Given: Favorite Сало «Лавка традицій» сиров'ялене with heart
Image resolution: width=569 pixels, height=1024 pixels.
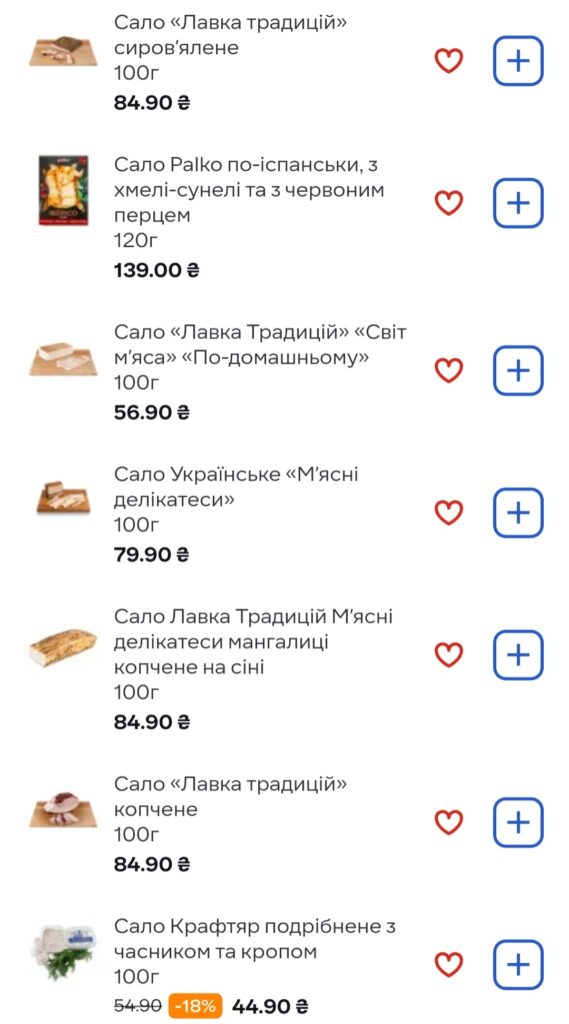Looking at the screenshot, I should (449, 61).
